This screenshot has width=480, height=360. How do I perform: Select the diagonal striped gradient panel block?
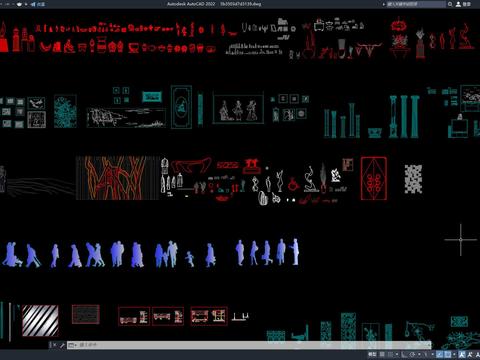point(40,320)
